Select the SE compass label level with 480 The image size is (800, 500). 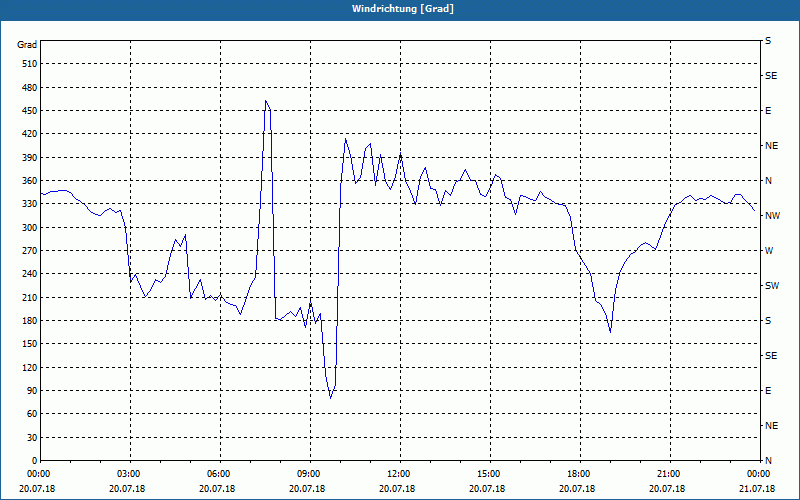tap(771, 76)
